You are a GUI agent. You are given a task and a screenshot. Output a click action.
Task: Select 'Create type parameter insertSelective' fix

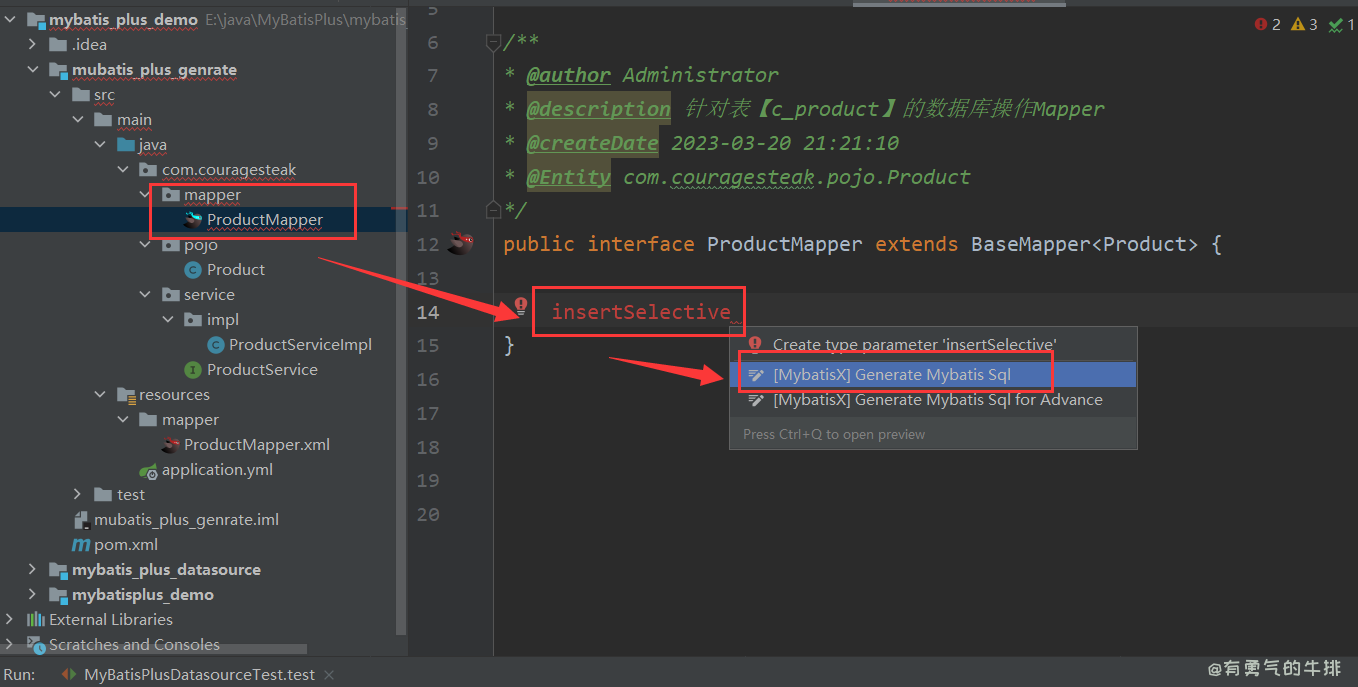point(914,345)
